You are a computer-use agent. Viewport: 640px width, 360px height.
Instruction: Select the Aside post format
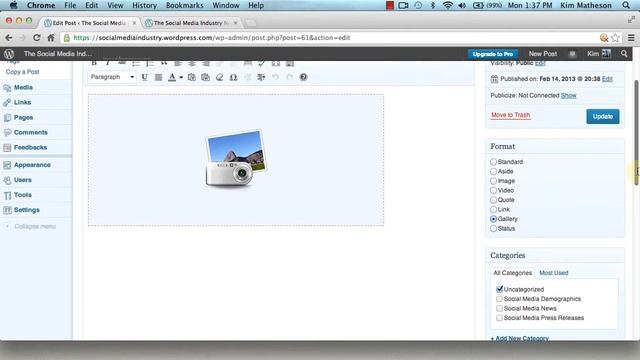coord(493,171)
